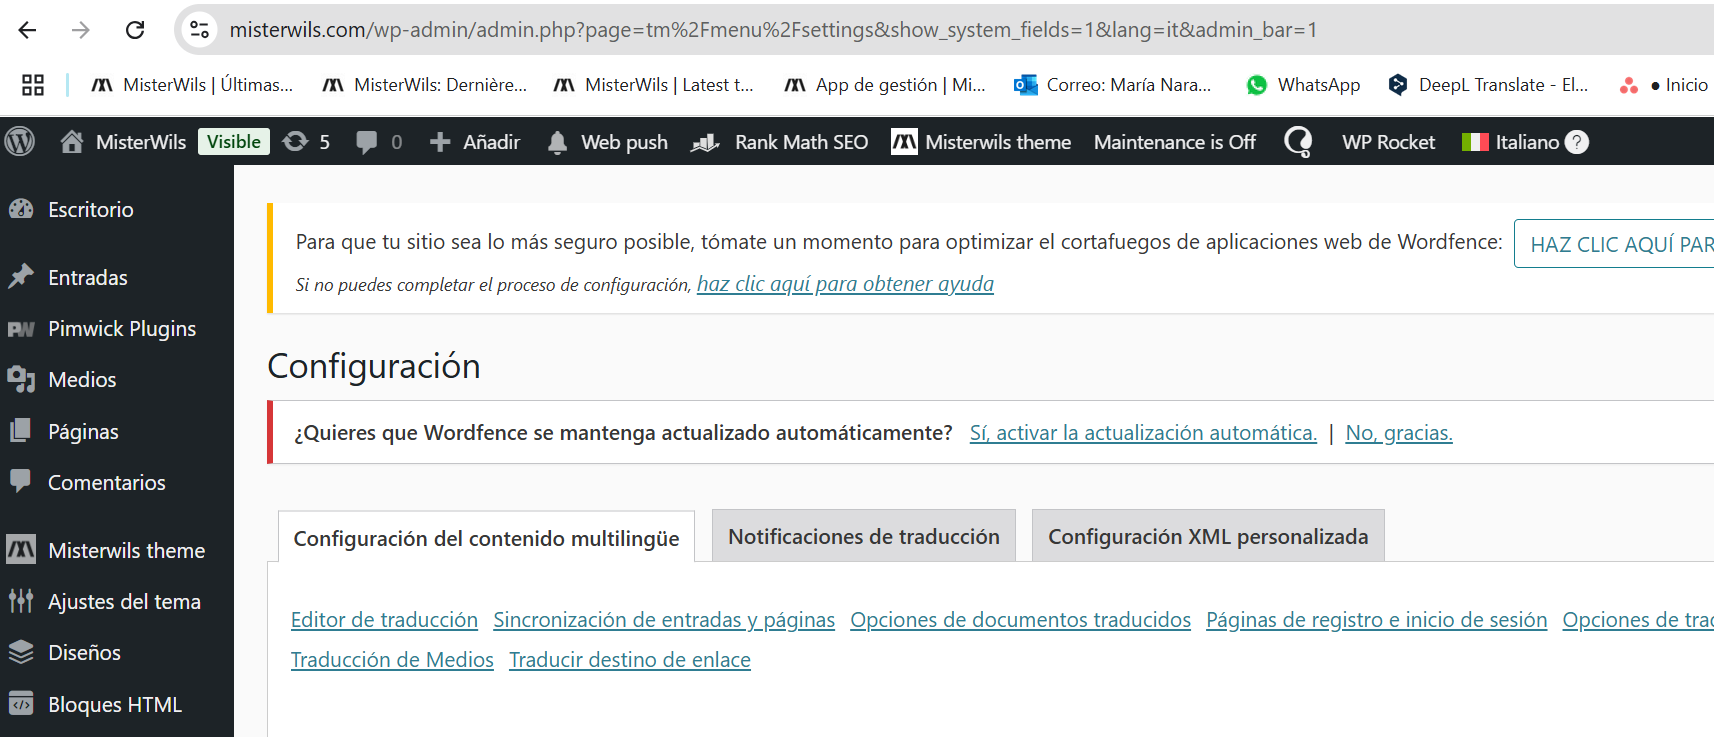Image resolution: width=1714 pixels, height=737 pixels.
Task: Click the Italian flag language icon
Action: coord(1475,142)
